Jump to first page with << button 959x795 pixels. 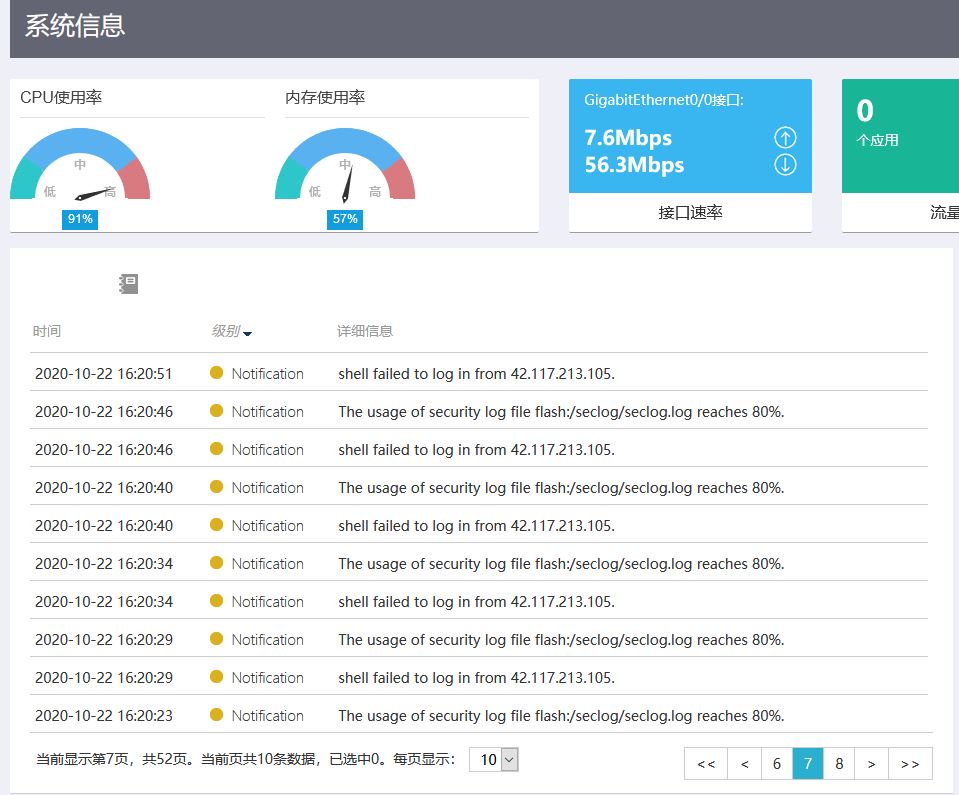click(706, 763)
